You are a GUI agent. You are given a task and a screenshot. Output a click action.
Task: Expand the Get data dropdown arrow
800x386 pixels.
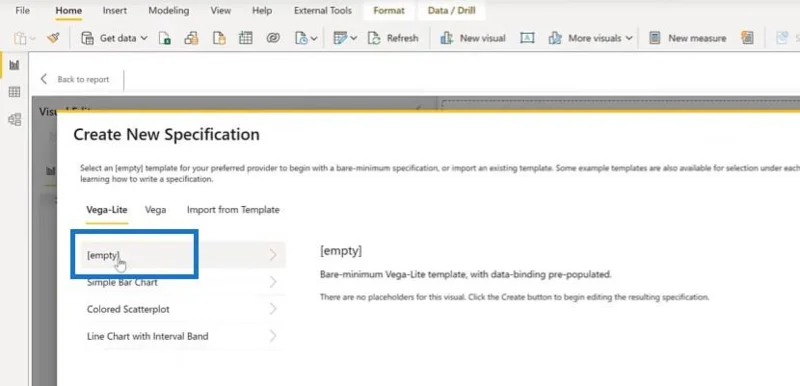pyautogui.click(x=144, y=38)
